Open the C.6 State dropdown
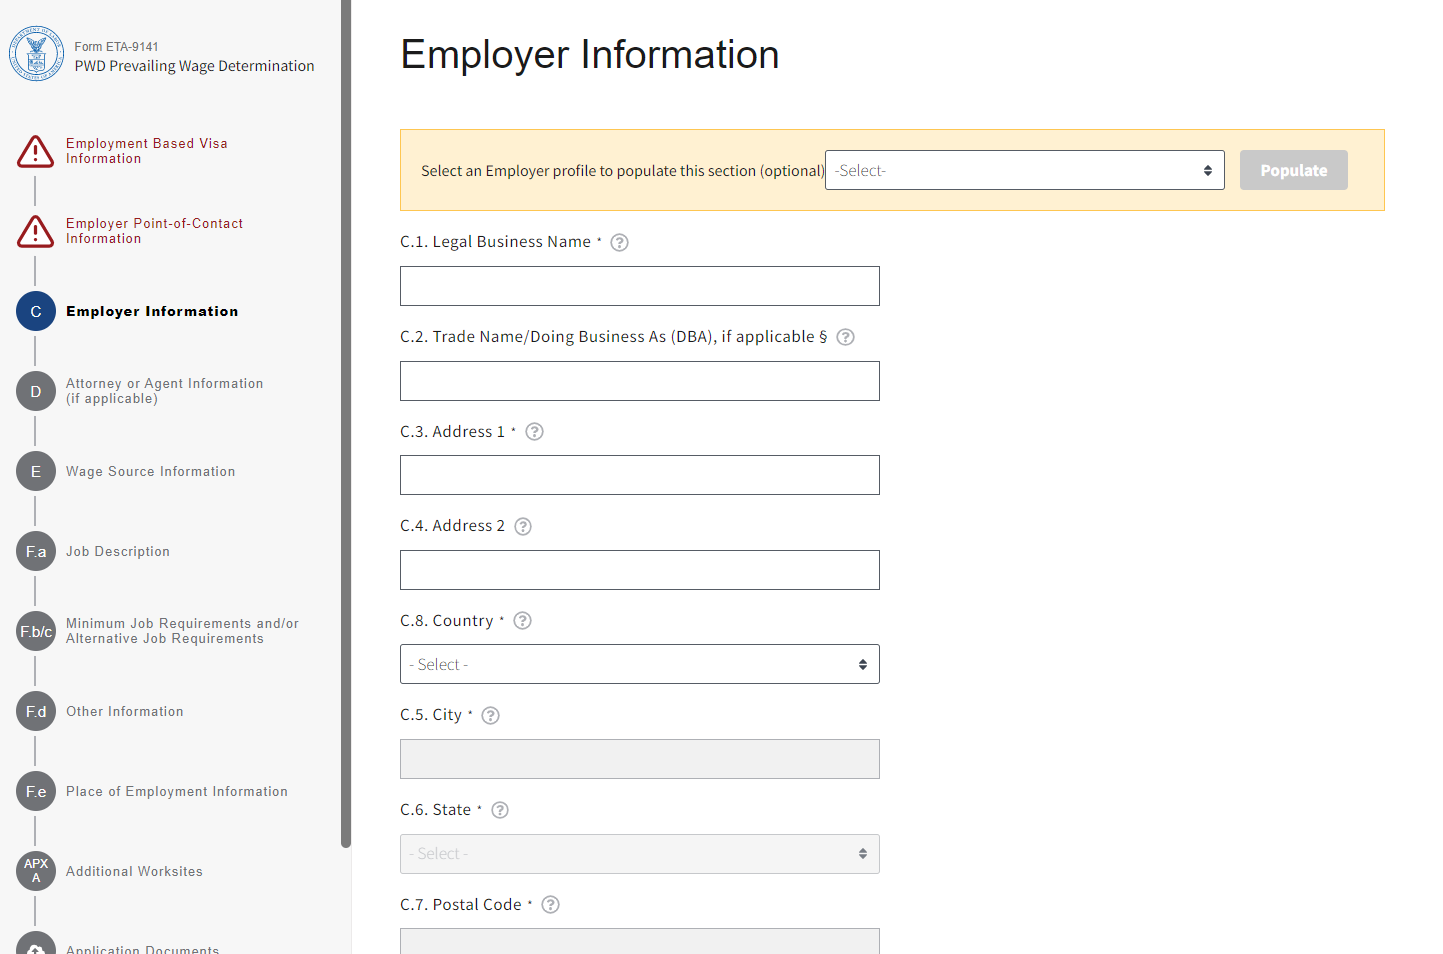The height and width of the screenshot is (954, 1443). 639,854
